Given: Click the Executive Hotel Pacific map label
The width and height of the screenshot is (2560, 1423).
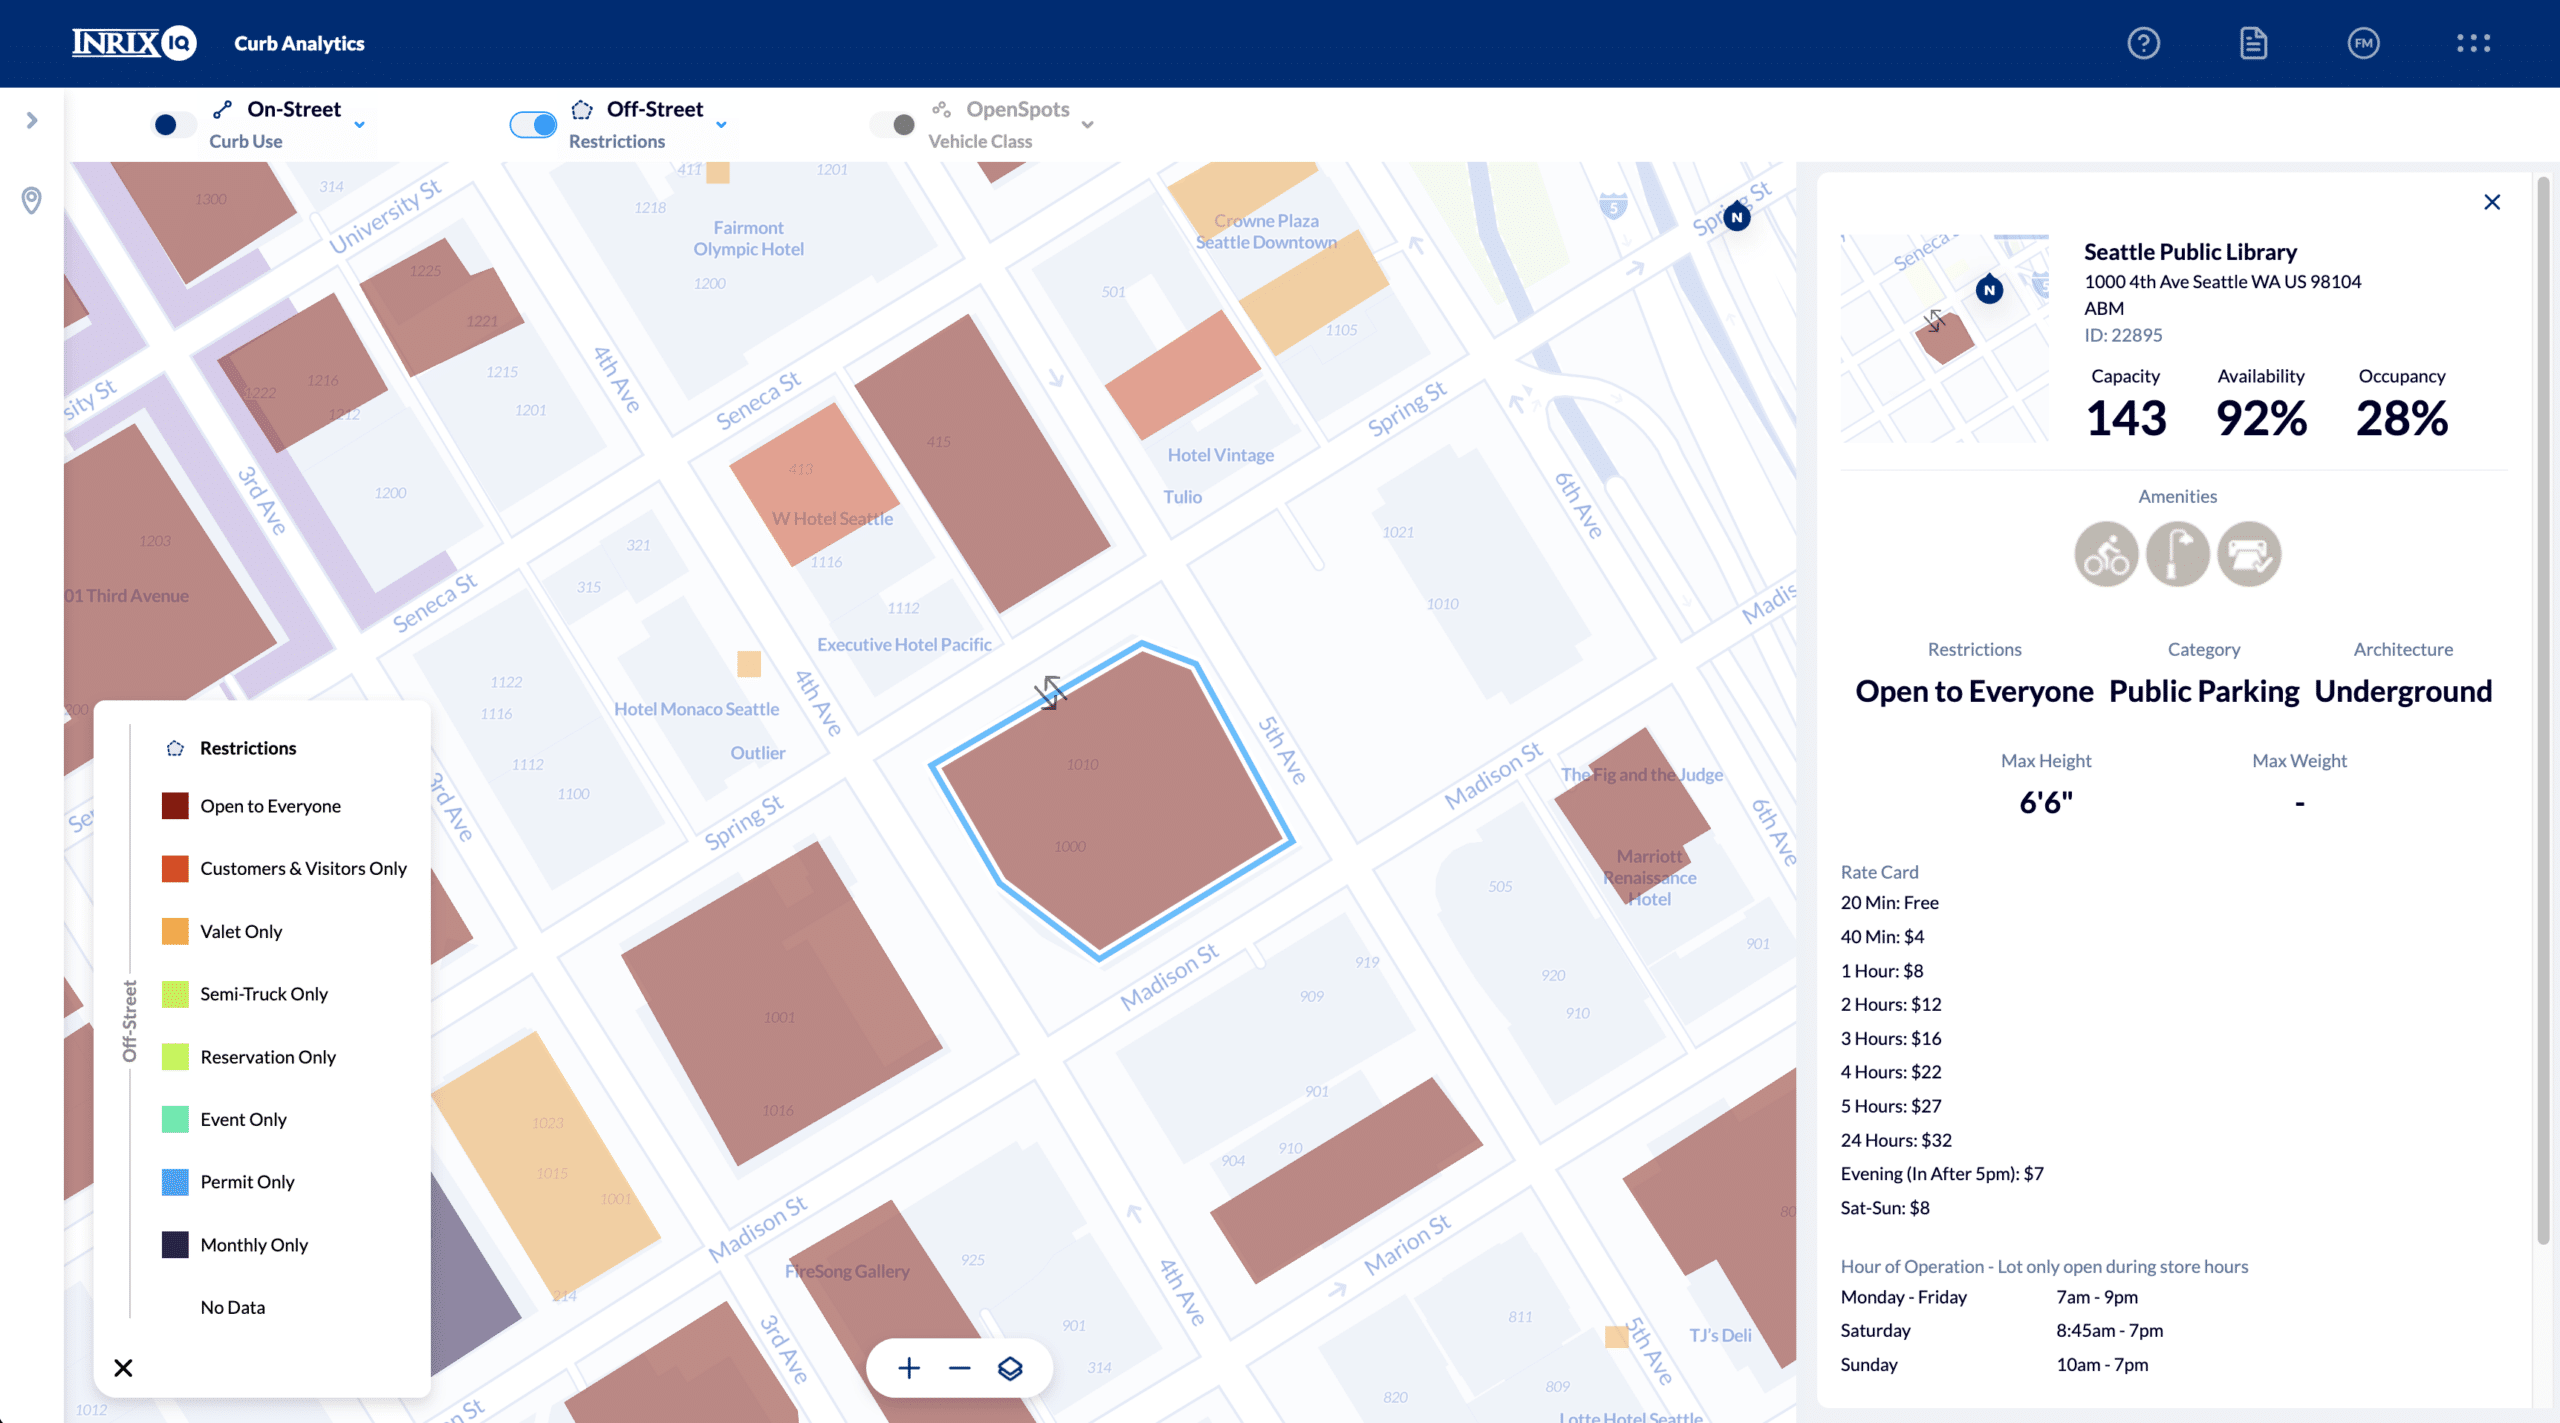Looking at the screenshot, I should click(x=904, y=645).
